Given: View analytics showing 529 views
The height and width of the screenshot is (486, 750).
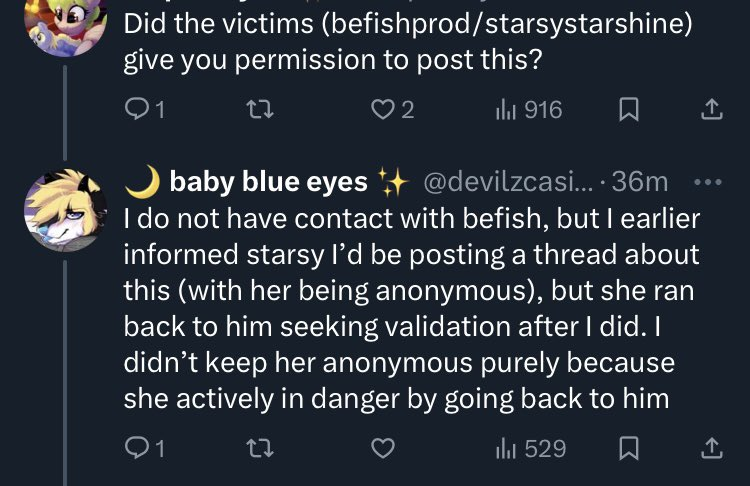Looking at the screenshot, I should 532,448.
